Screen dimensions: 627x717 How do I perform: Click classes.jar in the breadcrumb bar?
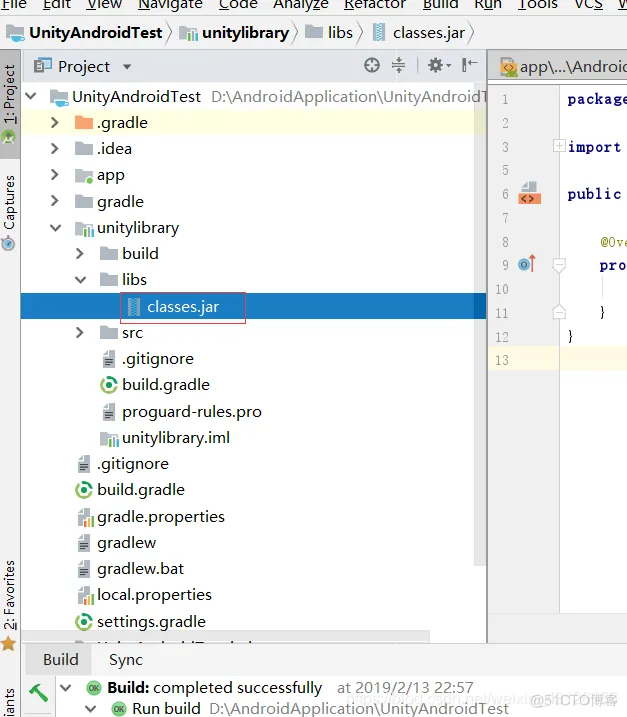point(429,33)
